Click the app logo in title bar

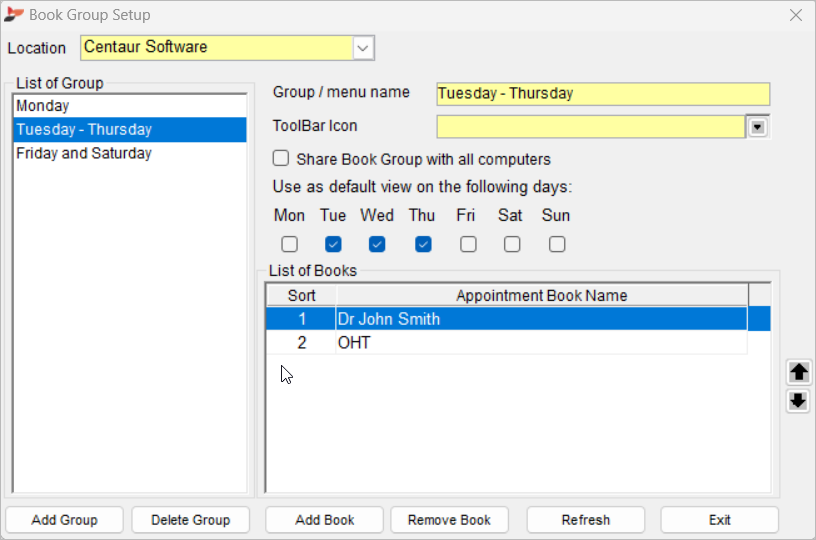pyautogui.click(x=13, y=15)
